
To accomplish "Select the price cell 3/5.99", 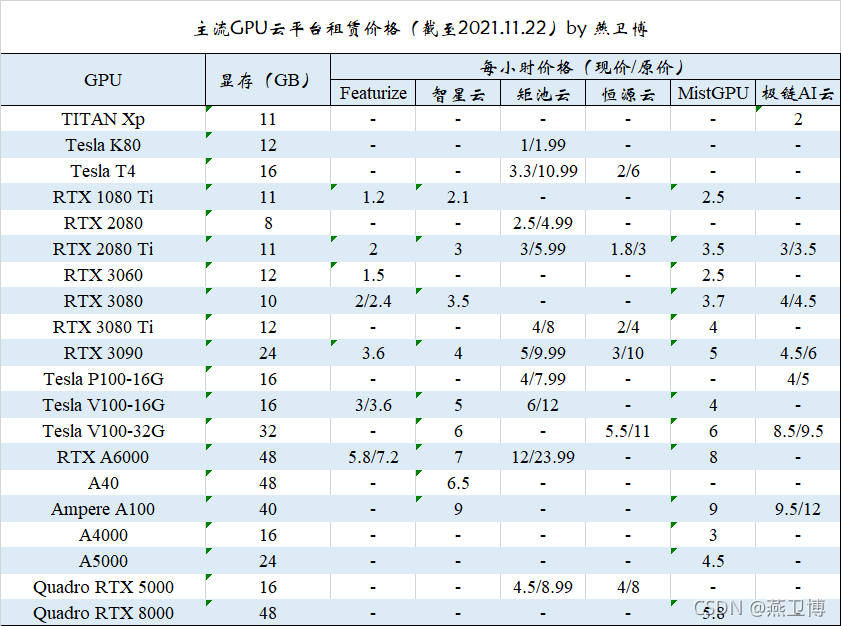I will 543,249.
